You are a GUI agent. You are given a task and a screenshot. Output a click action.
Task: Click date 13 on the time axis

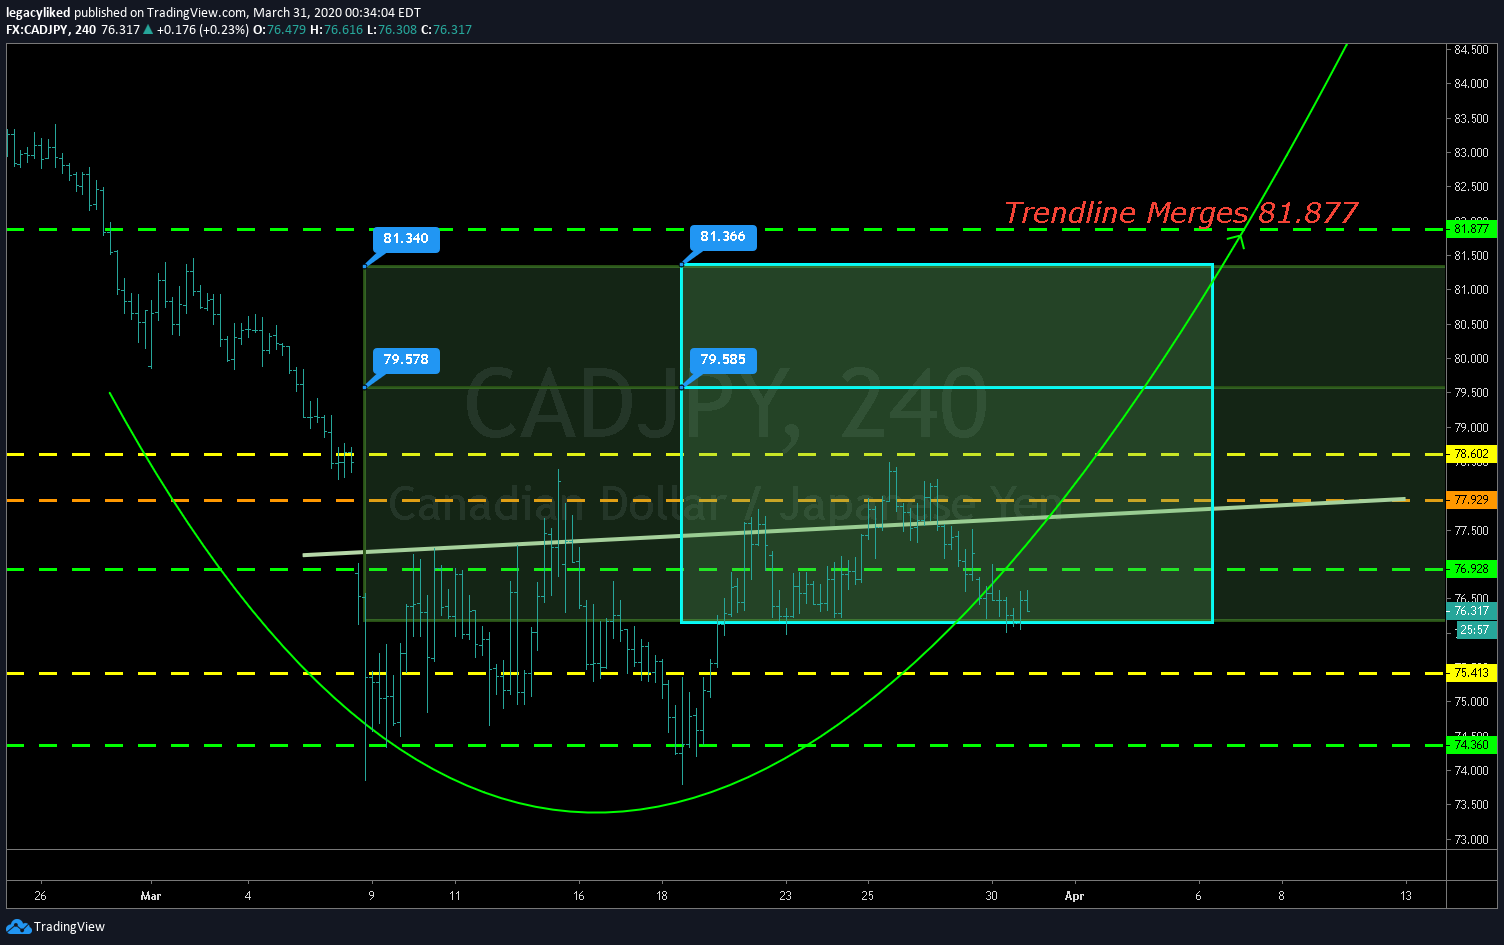[x=1405, y=896]
